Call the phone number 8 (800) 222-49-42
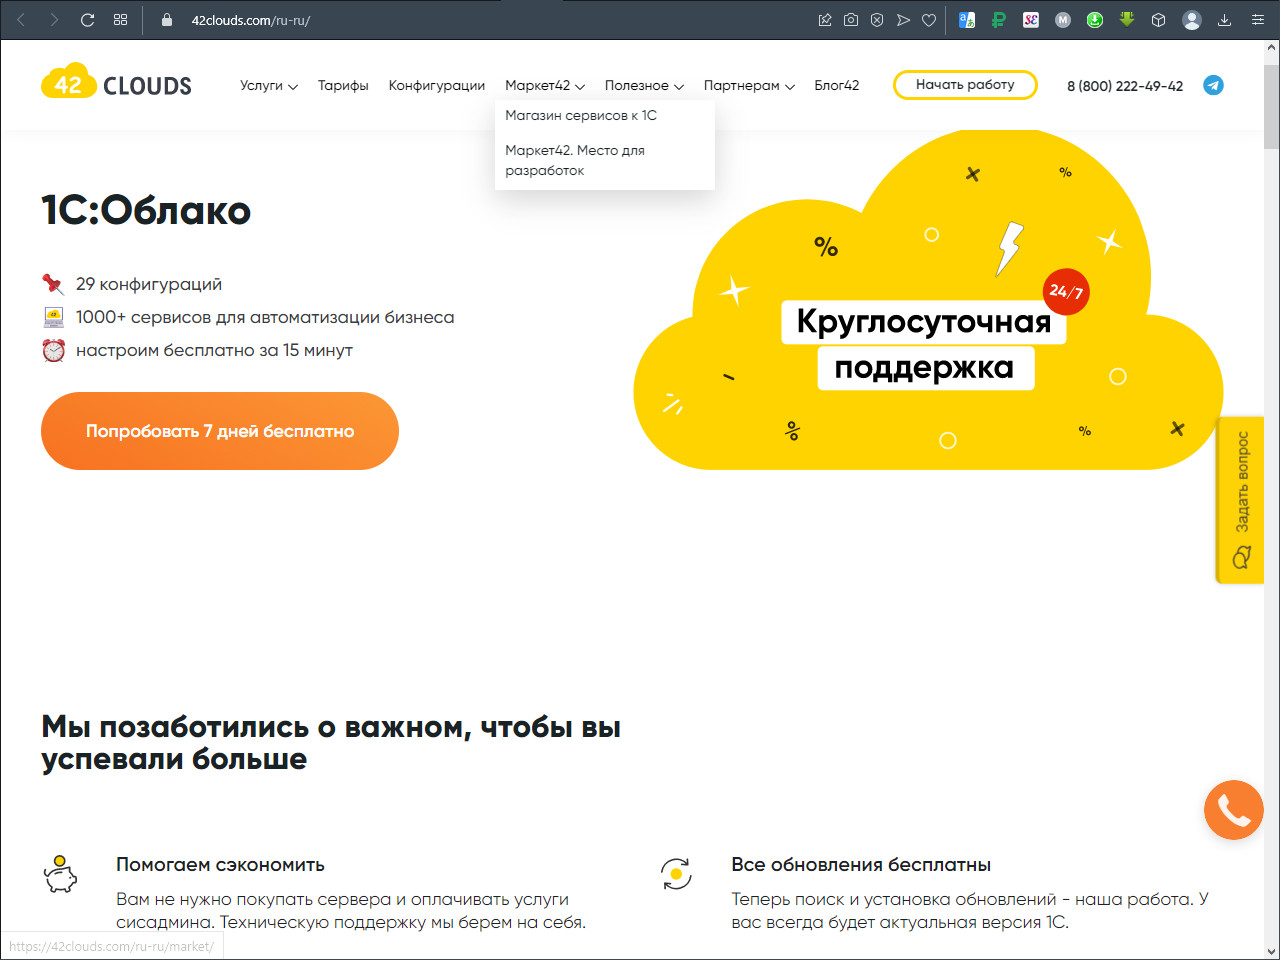1280x960 pixels. [x=1125, y=86]
